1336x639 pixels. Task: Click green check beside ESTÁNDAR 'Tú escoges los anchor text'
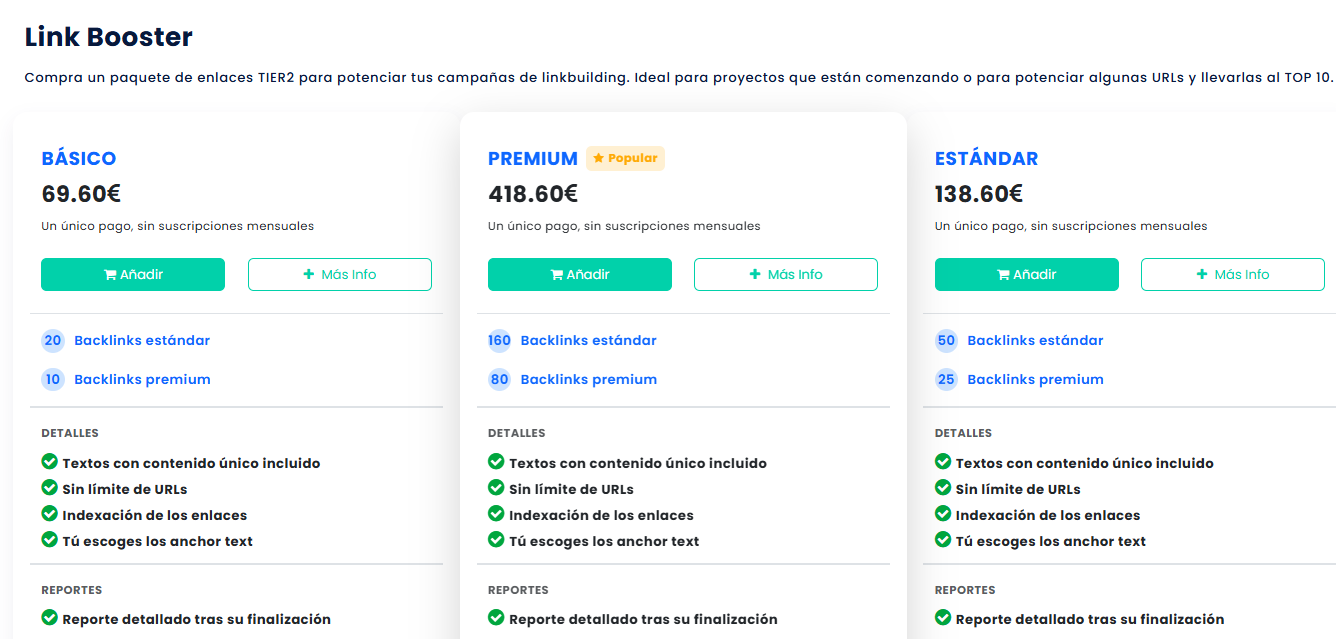943,540
